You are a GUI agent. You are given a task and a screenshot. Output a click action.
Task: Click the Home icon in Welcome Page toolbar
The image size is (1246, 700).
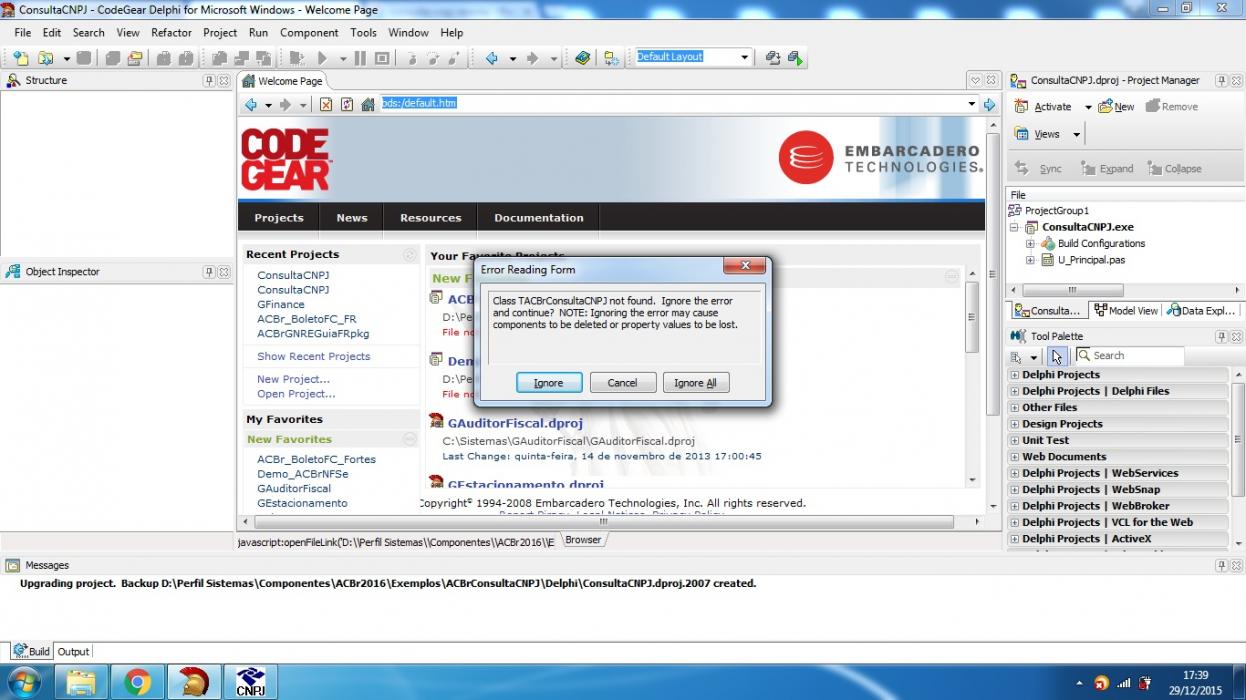(x=368, y=104)
